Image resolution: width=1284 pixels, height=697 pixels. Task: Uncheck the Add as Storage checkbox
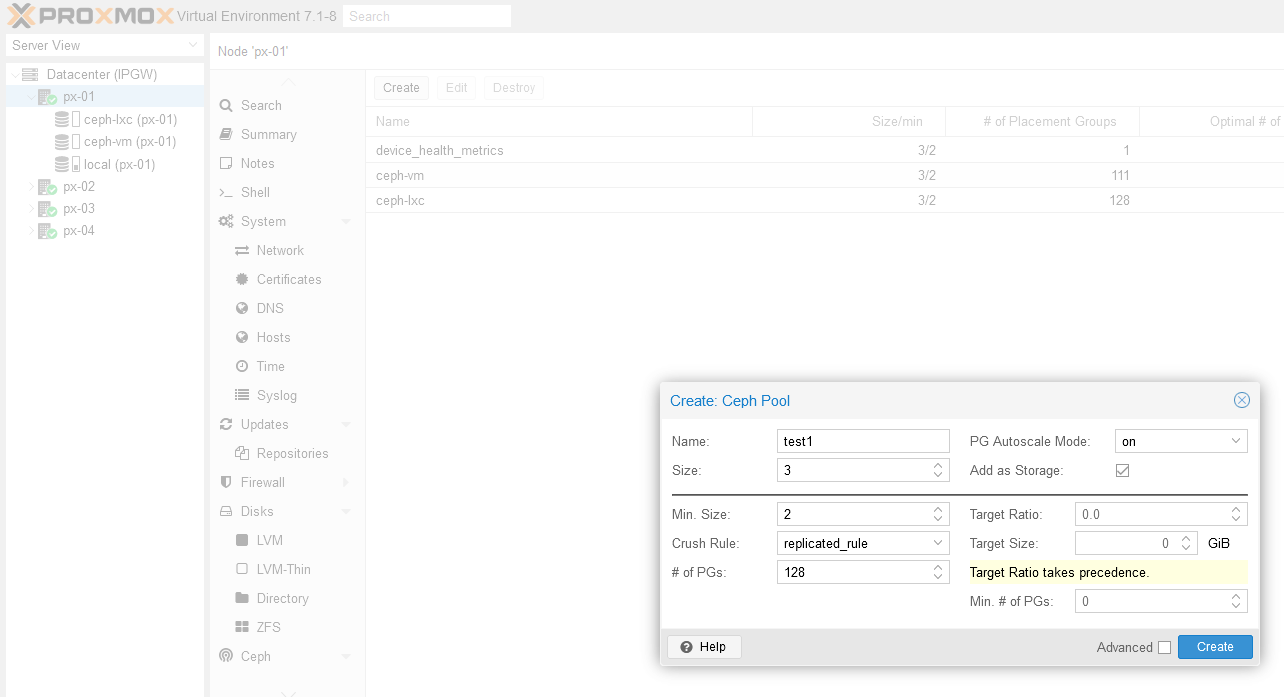1122,470
